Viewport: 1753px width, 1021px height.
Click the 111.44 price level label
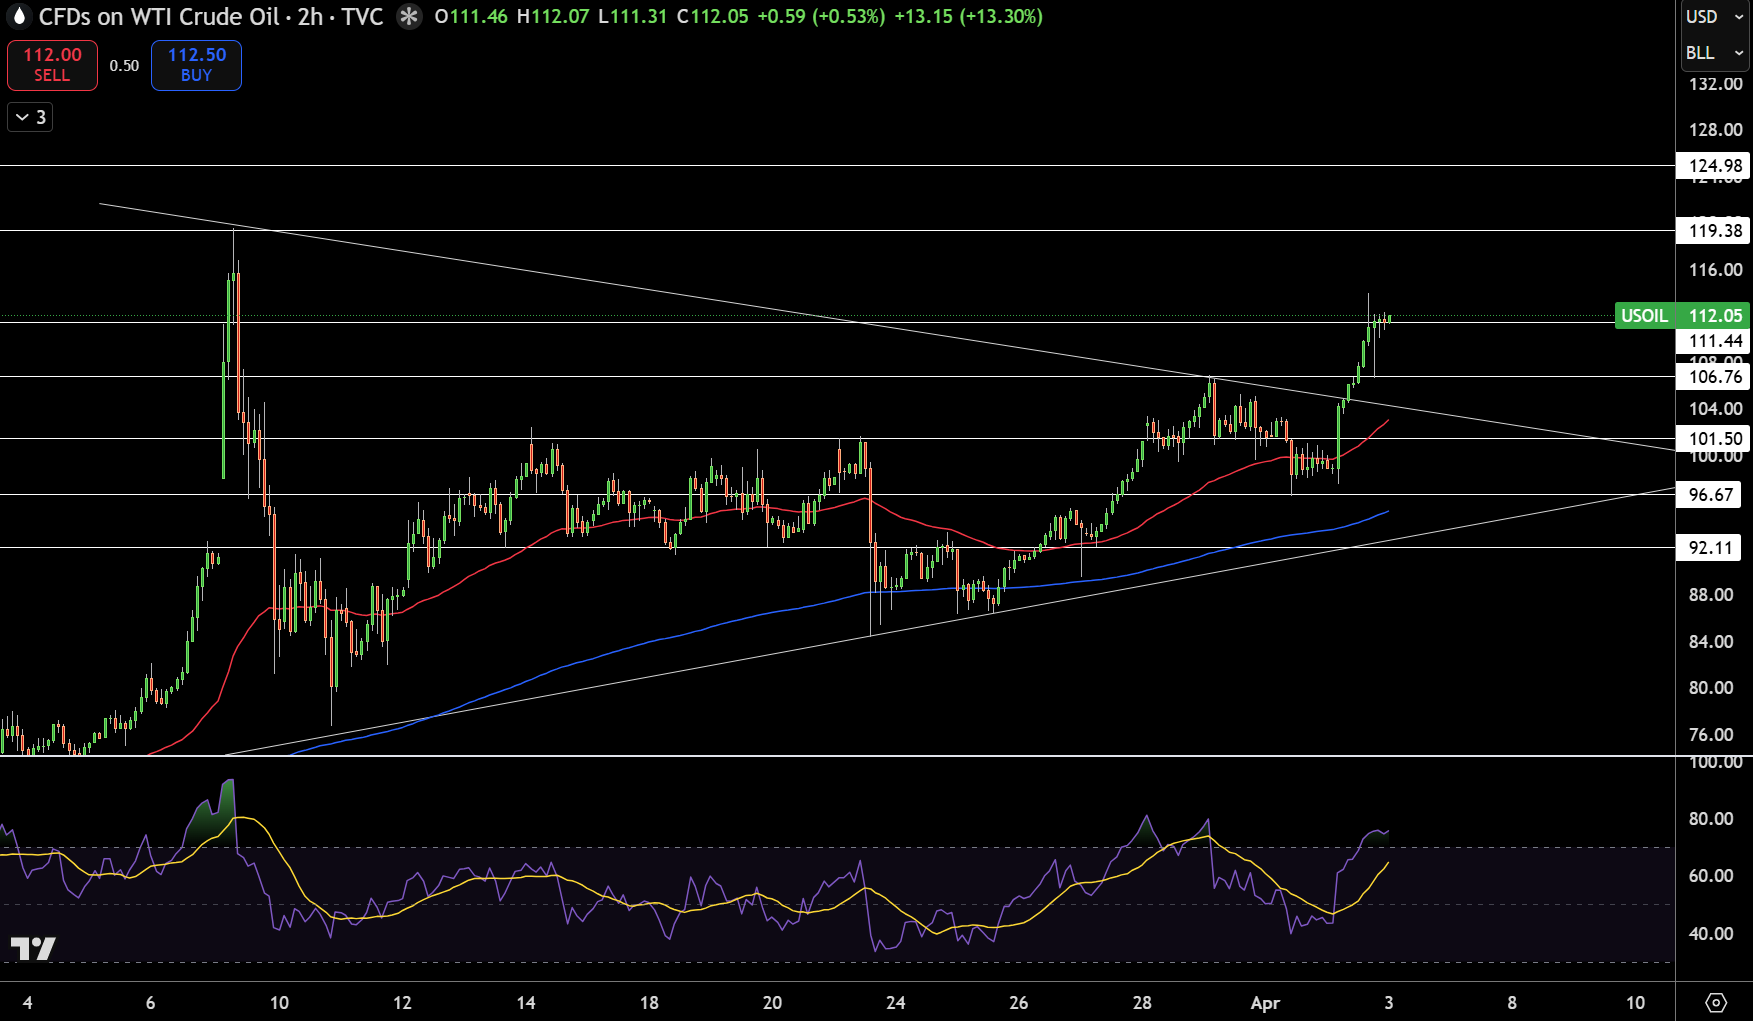(x=1713, y=342)
